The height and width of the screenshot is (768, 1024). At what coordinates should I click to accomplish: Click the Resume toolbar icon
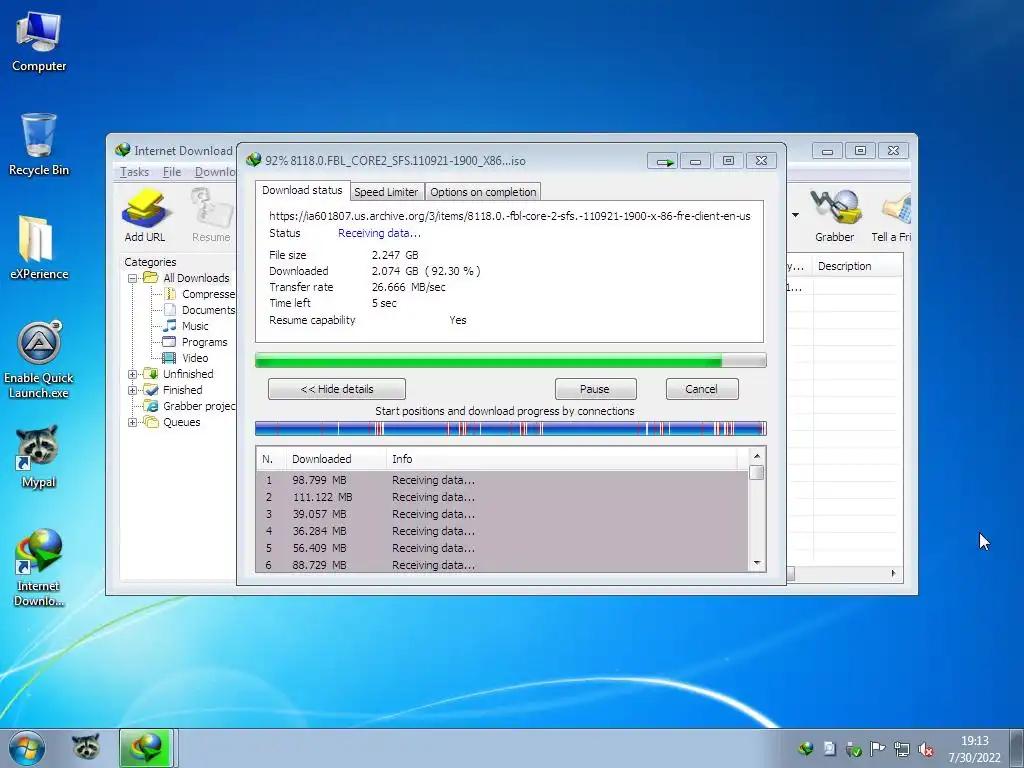pos(211,216)
